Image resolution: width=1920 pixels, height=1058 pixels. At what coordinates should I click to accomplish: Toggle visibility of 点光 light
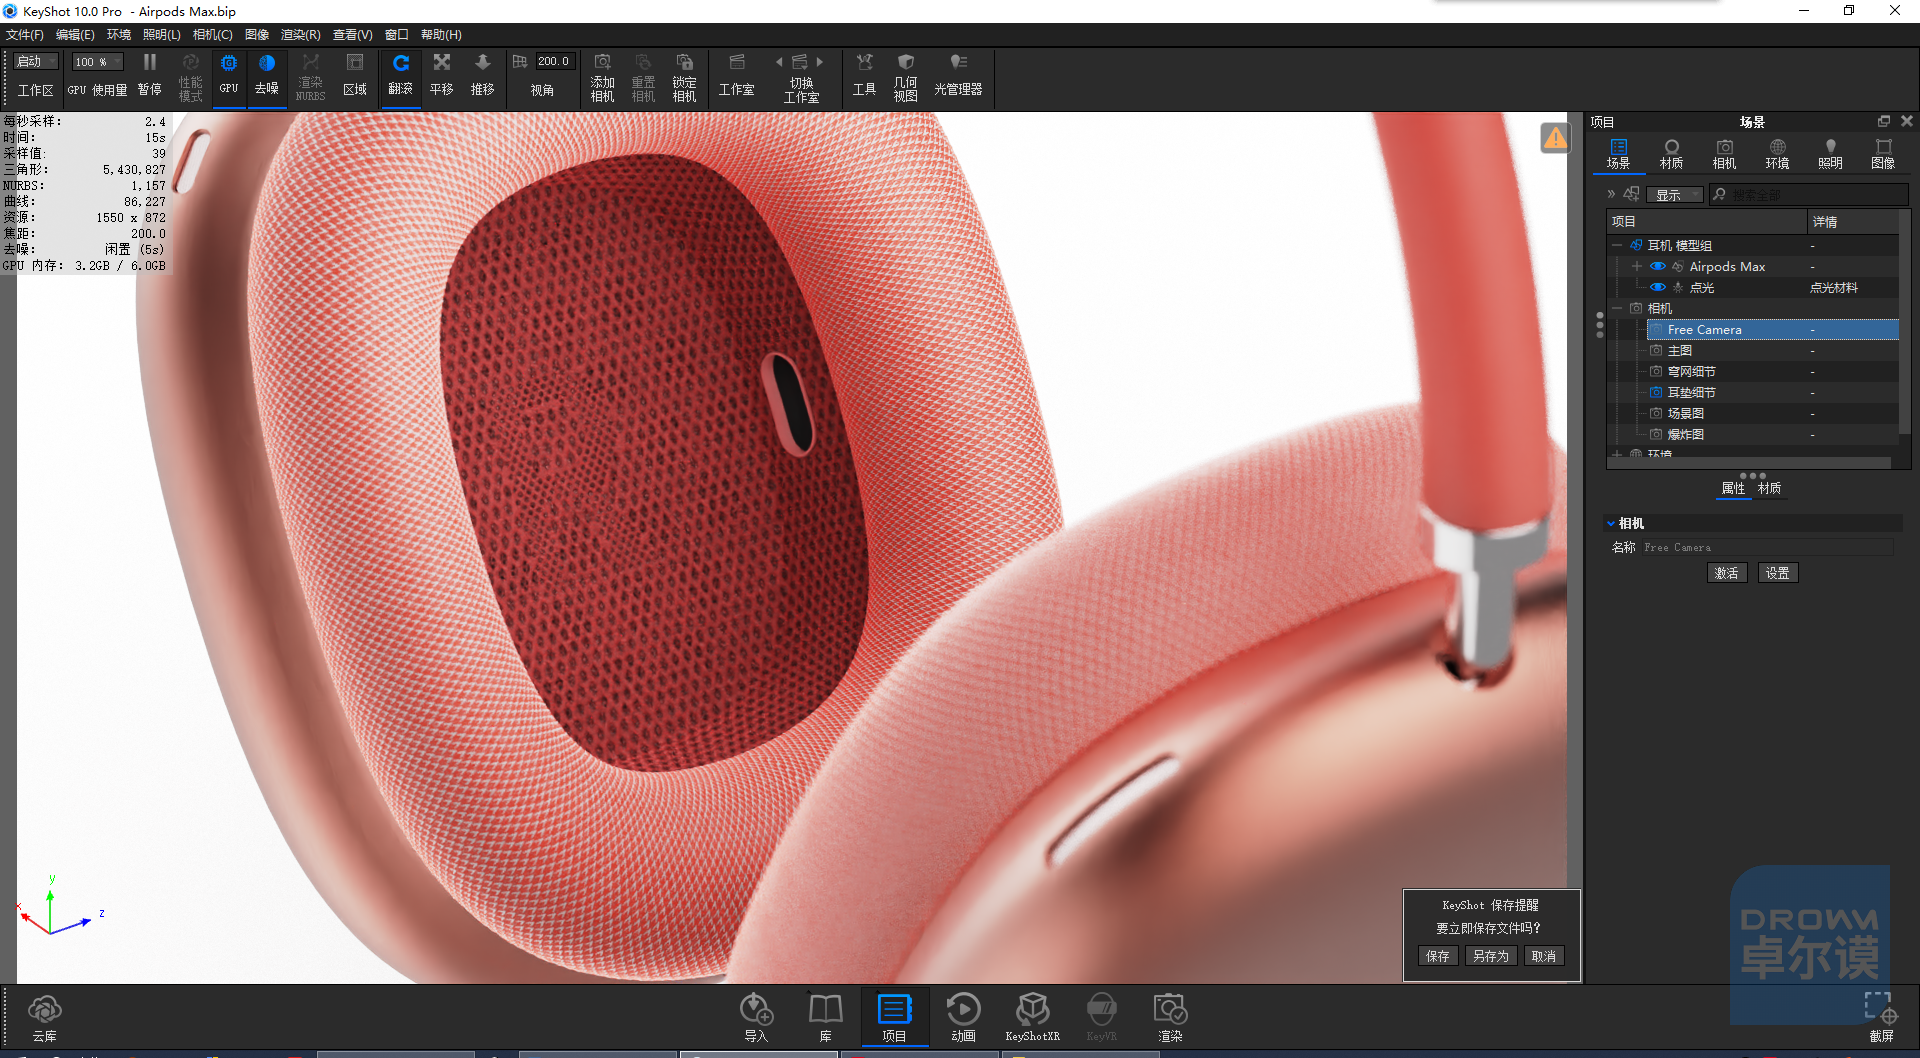[x=1657, y=287]
